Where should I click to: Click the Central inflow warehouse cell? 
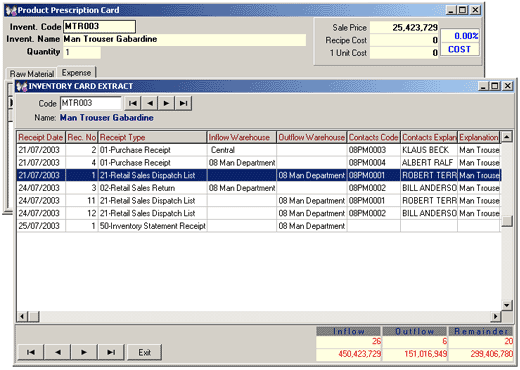click(x=242, y=150)
